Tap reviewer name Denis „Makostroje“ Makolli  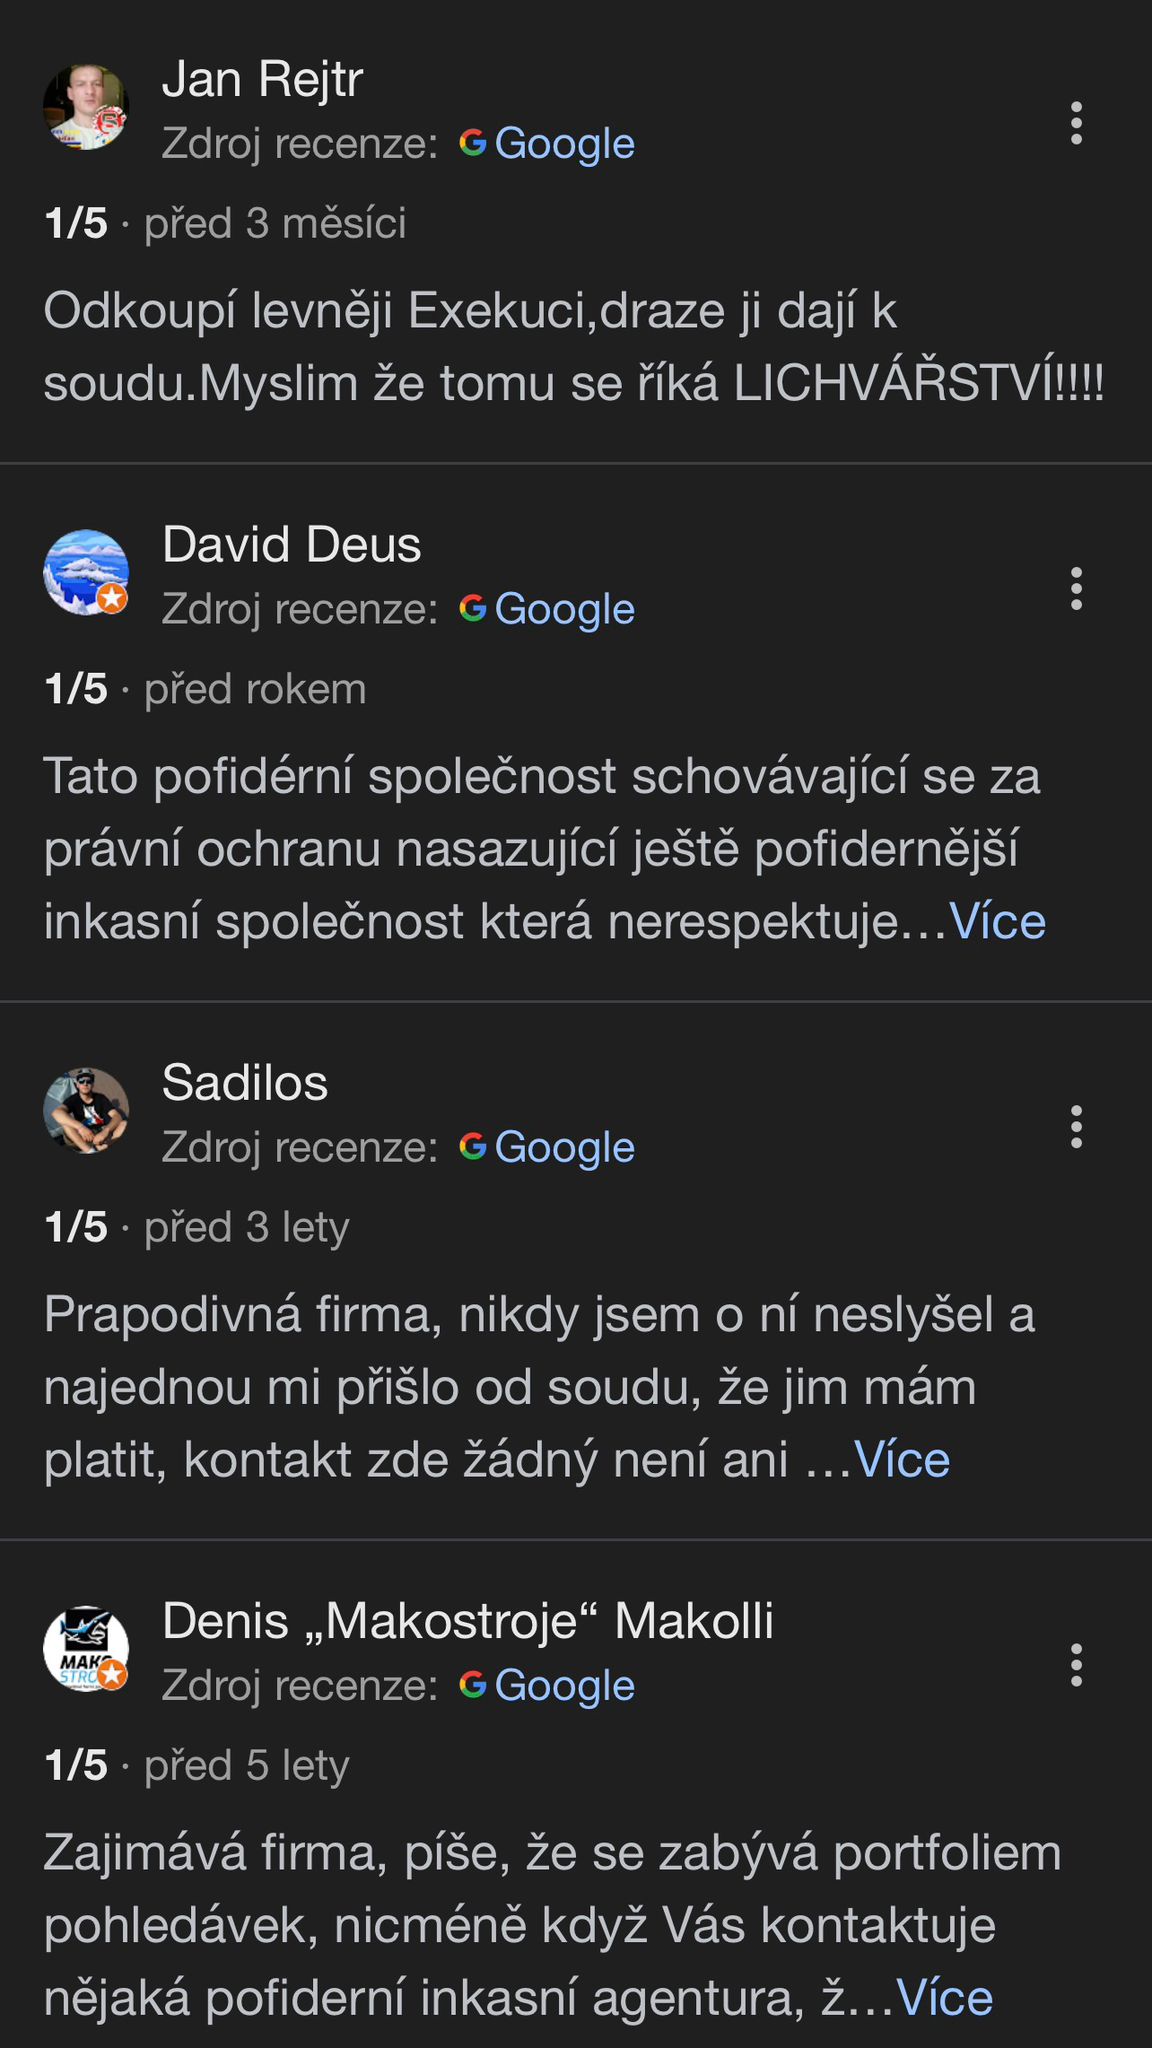468,1621
